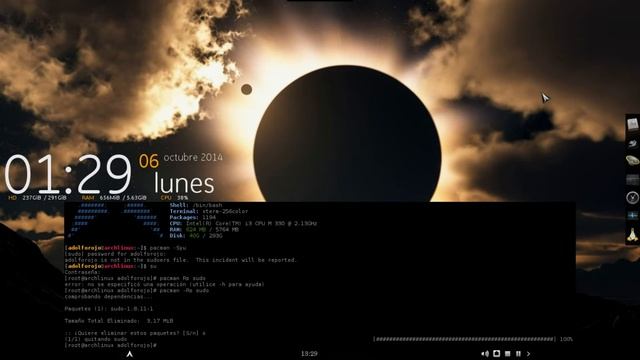Click the 'error: no se especificó una operación' line
This screenshot has height=360, width=640.
click(164, 284)
